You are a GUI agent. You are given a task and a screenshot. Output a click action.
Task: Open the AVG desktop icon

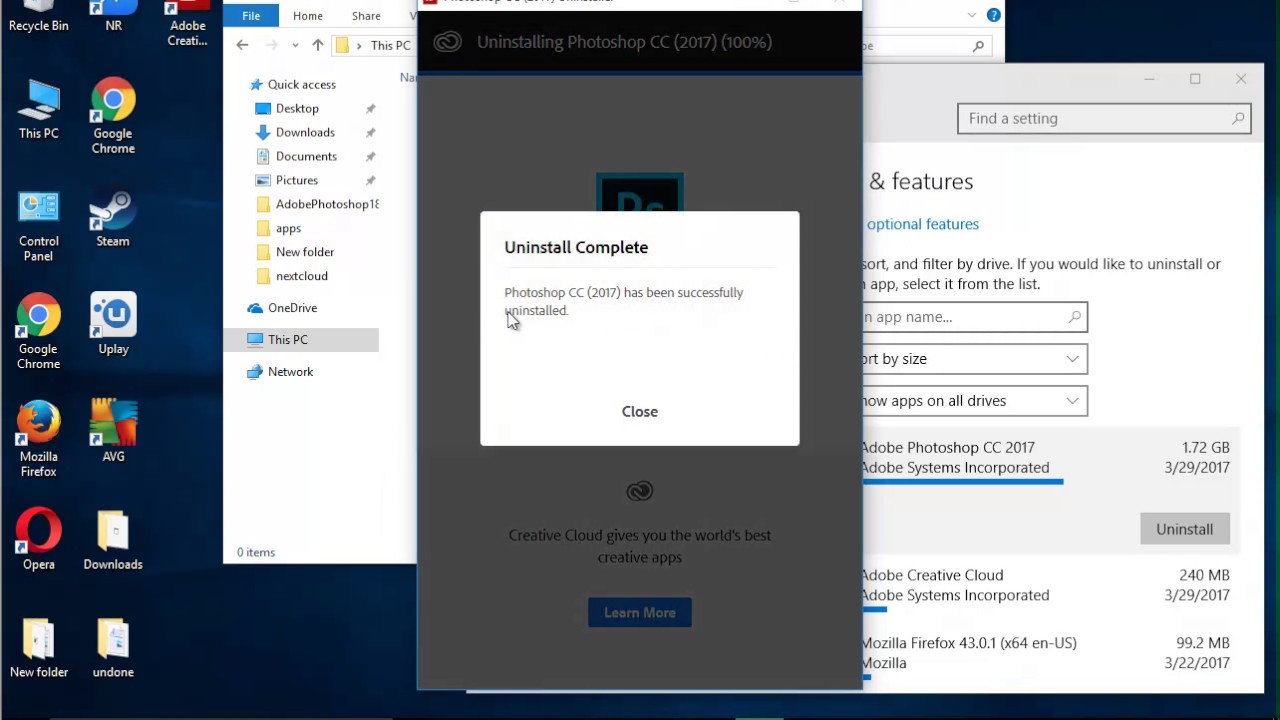(x=113, y=432)
